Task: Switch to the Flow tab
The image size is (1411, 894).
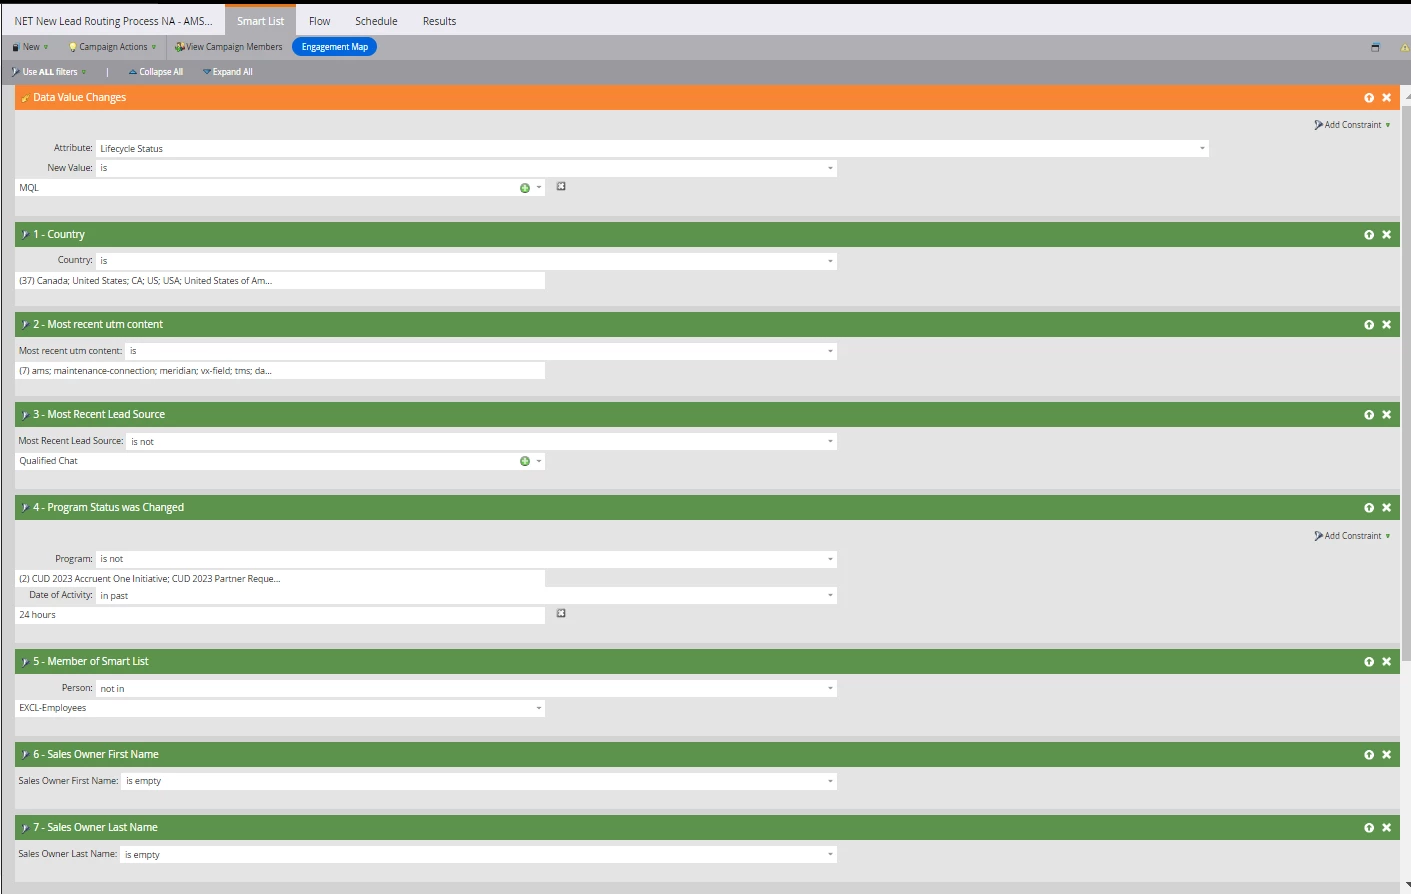Action: pos(320,21)
